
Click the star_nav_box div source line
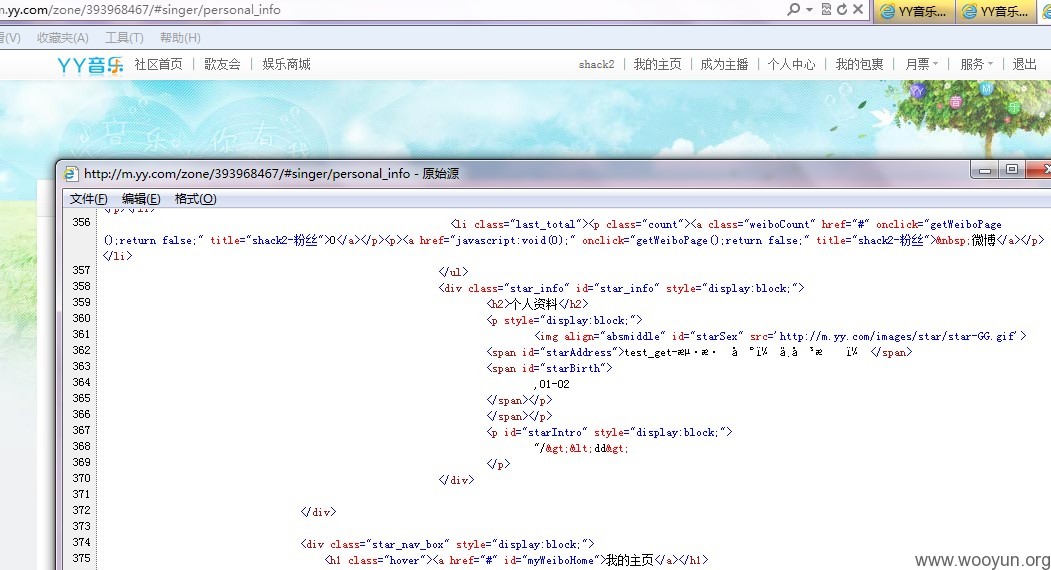click(x=448, y=545)
